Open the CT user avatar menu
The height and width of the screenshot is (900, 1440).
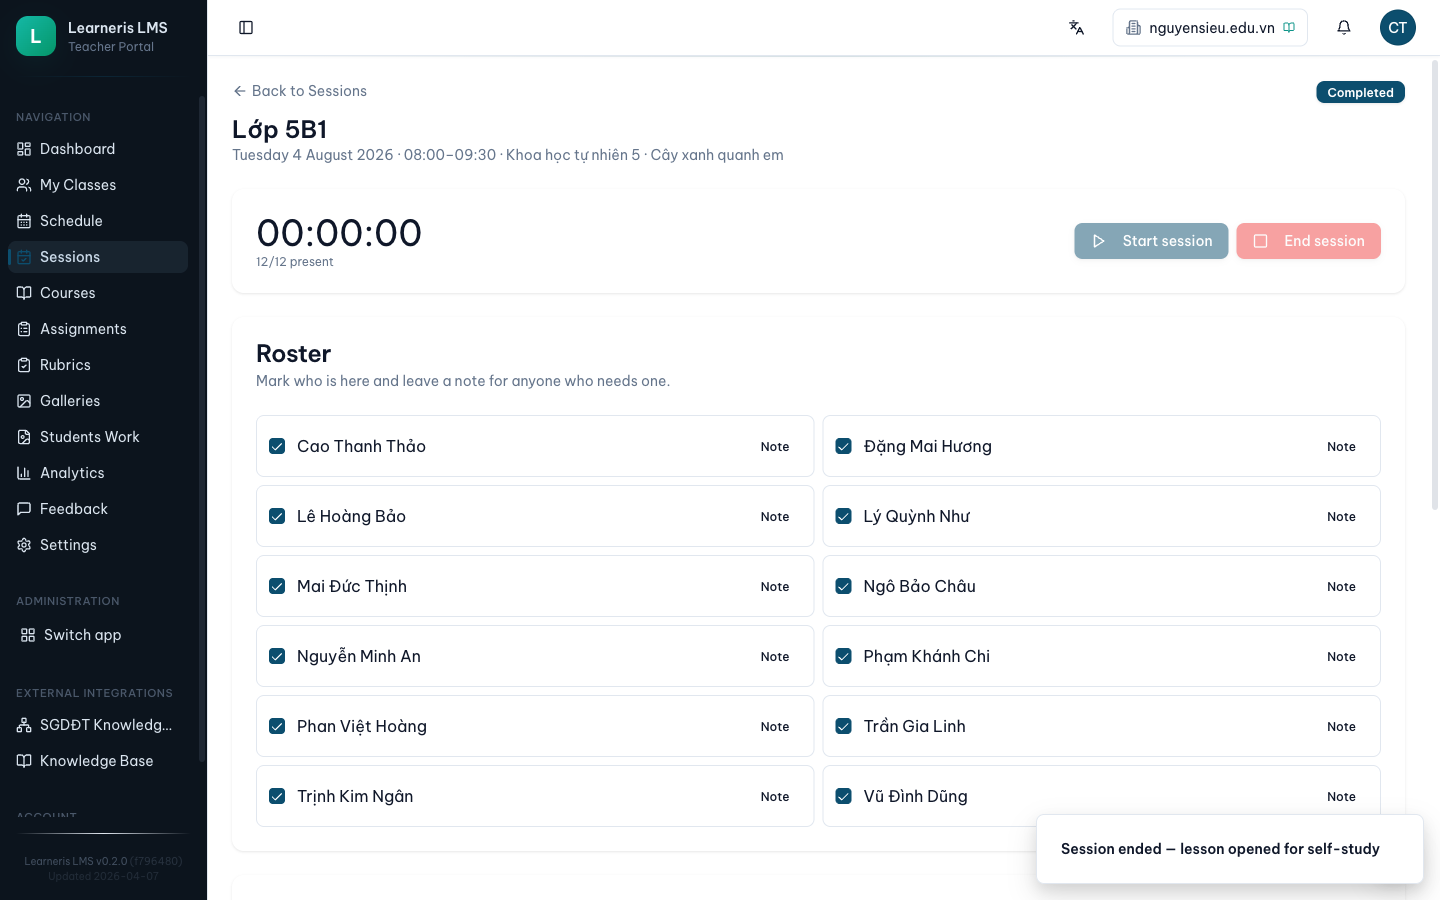pos(1397,28)
